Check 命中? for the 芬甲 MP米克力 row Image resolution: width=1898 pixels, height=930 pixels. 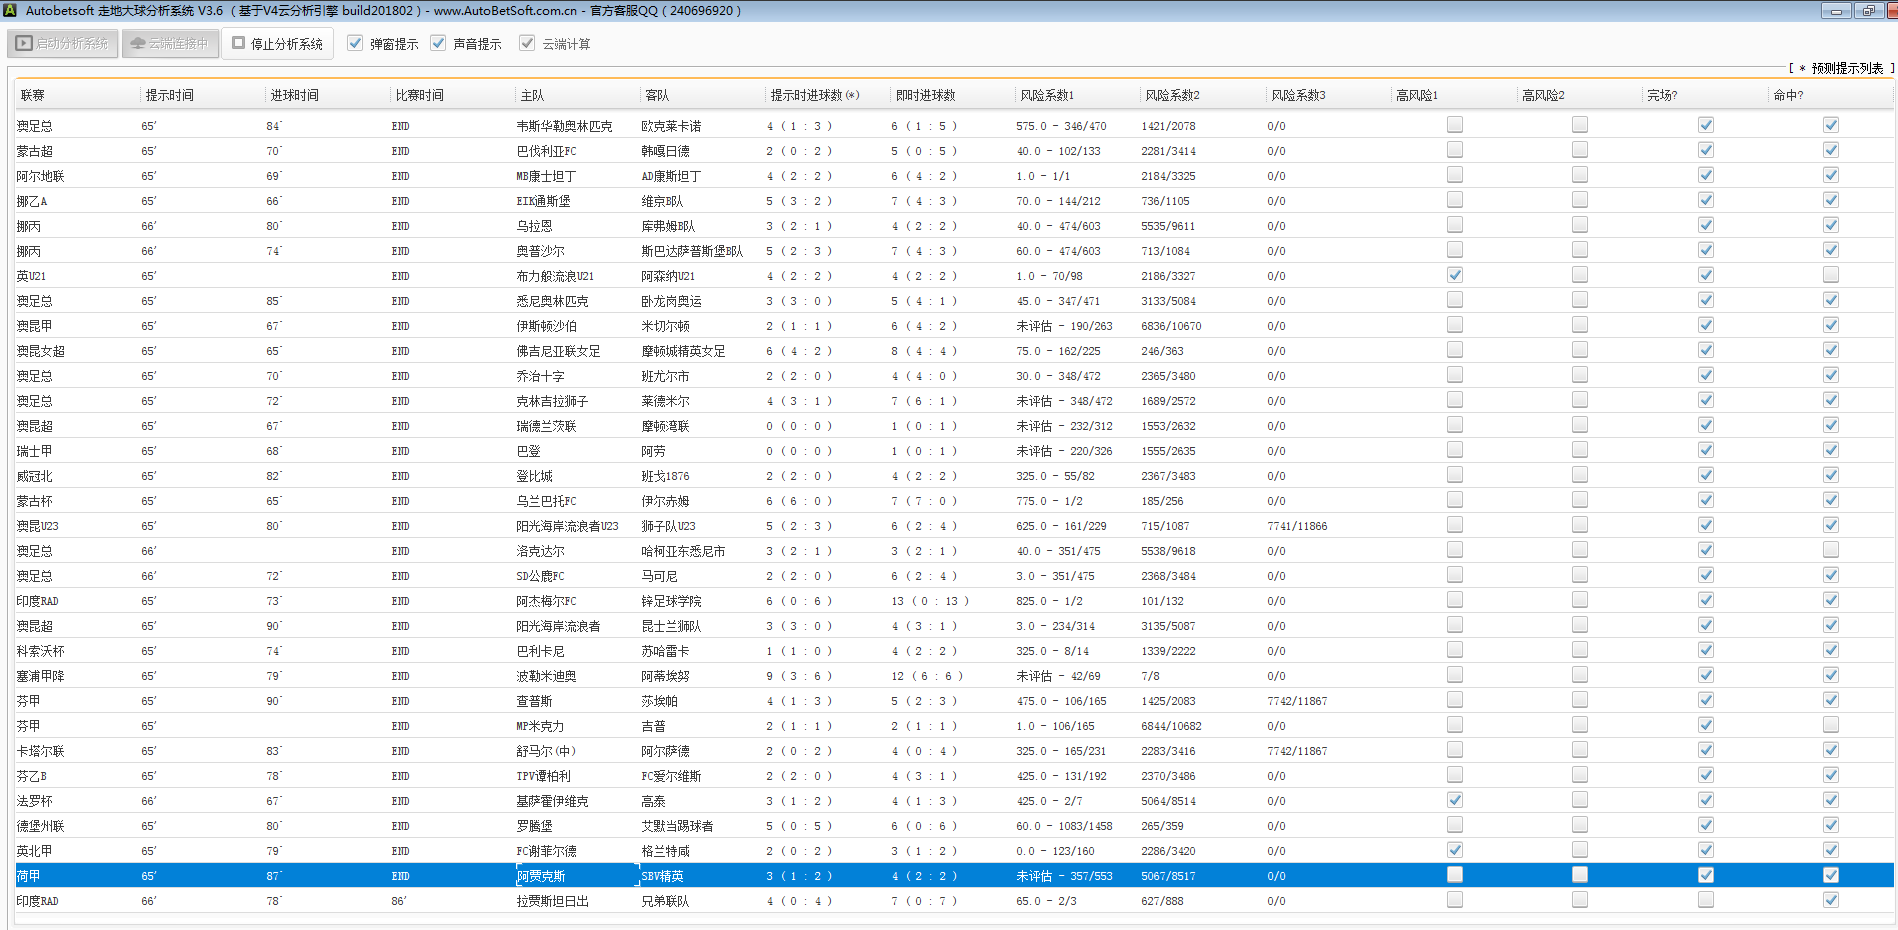pos(1830,725)
